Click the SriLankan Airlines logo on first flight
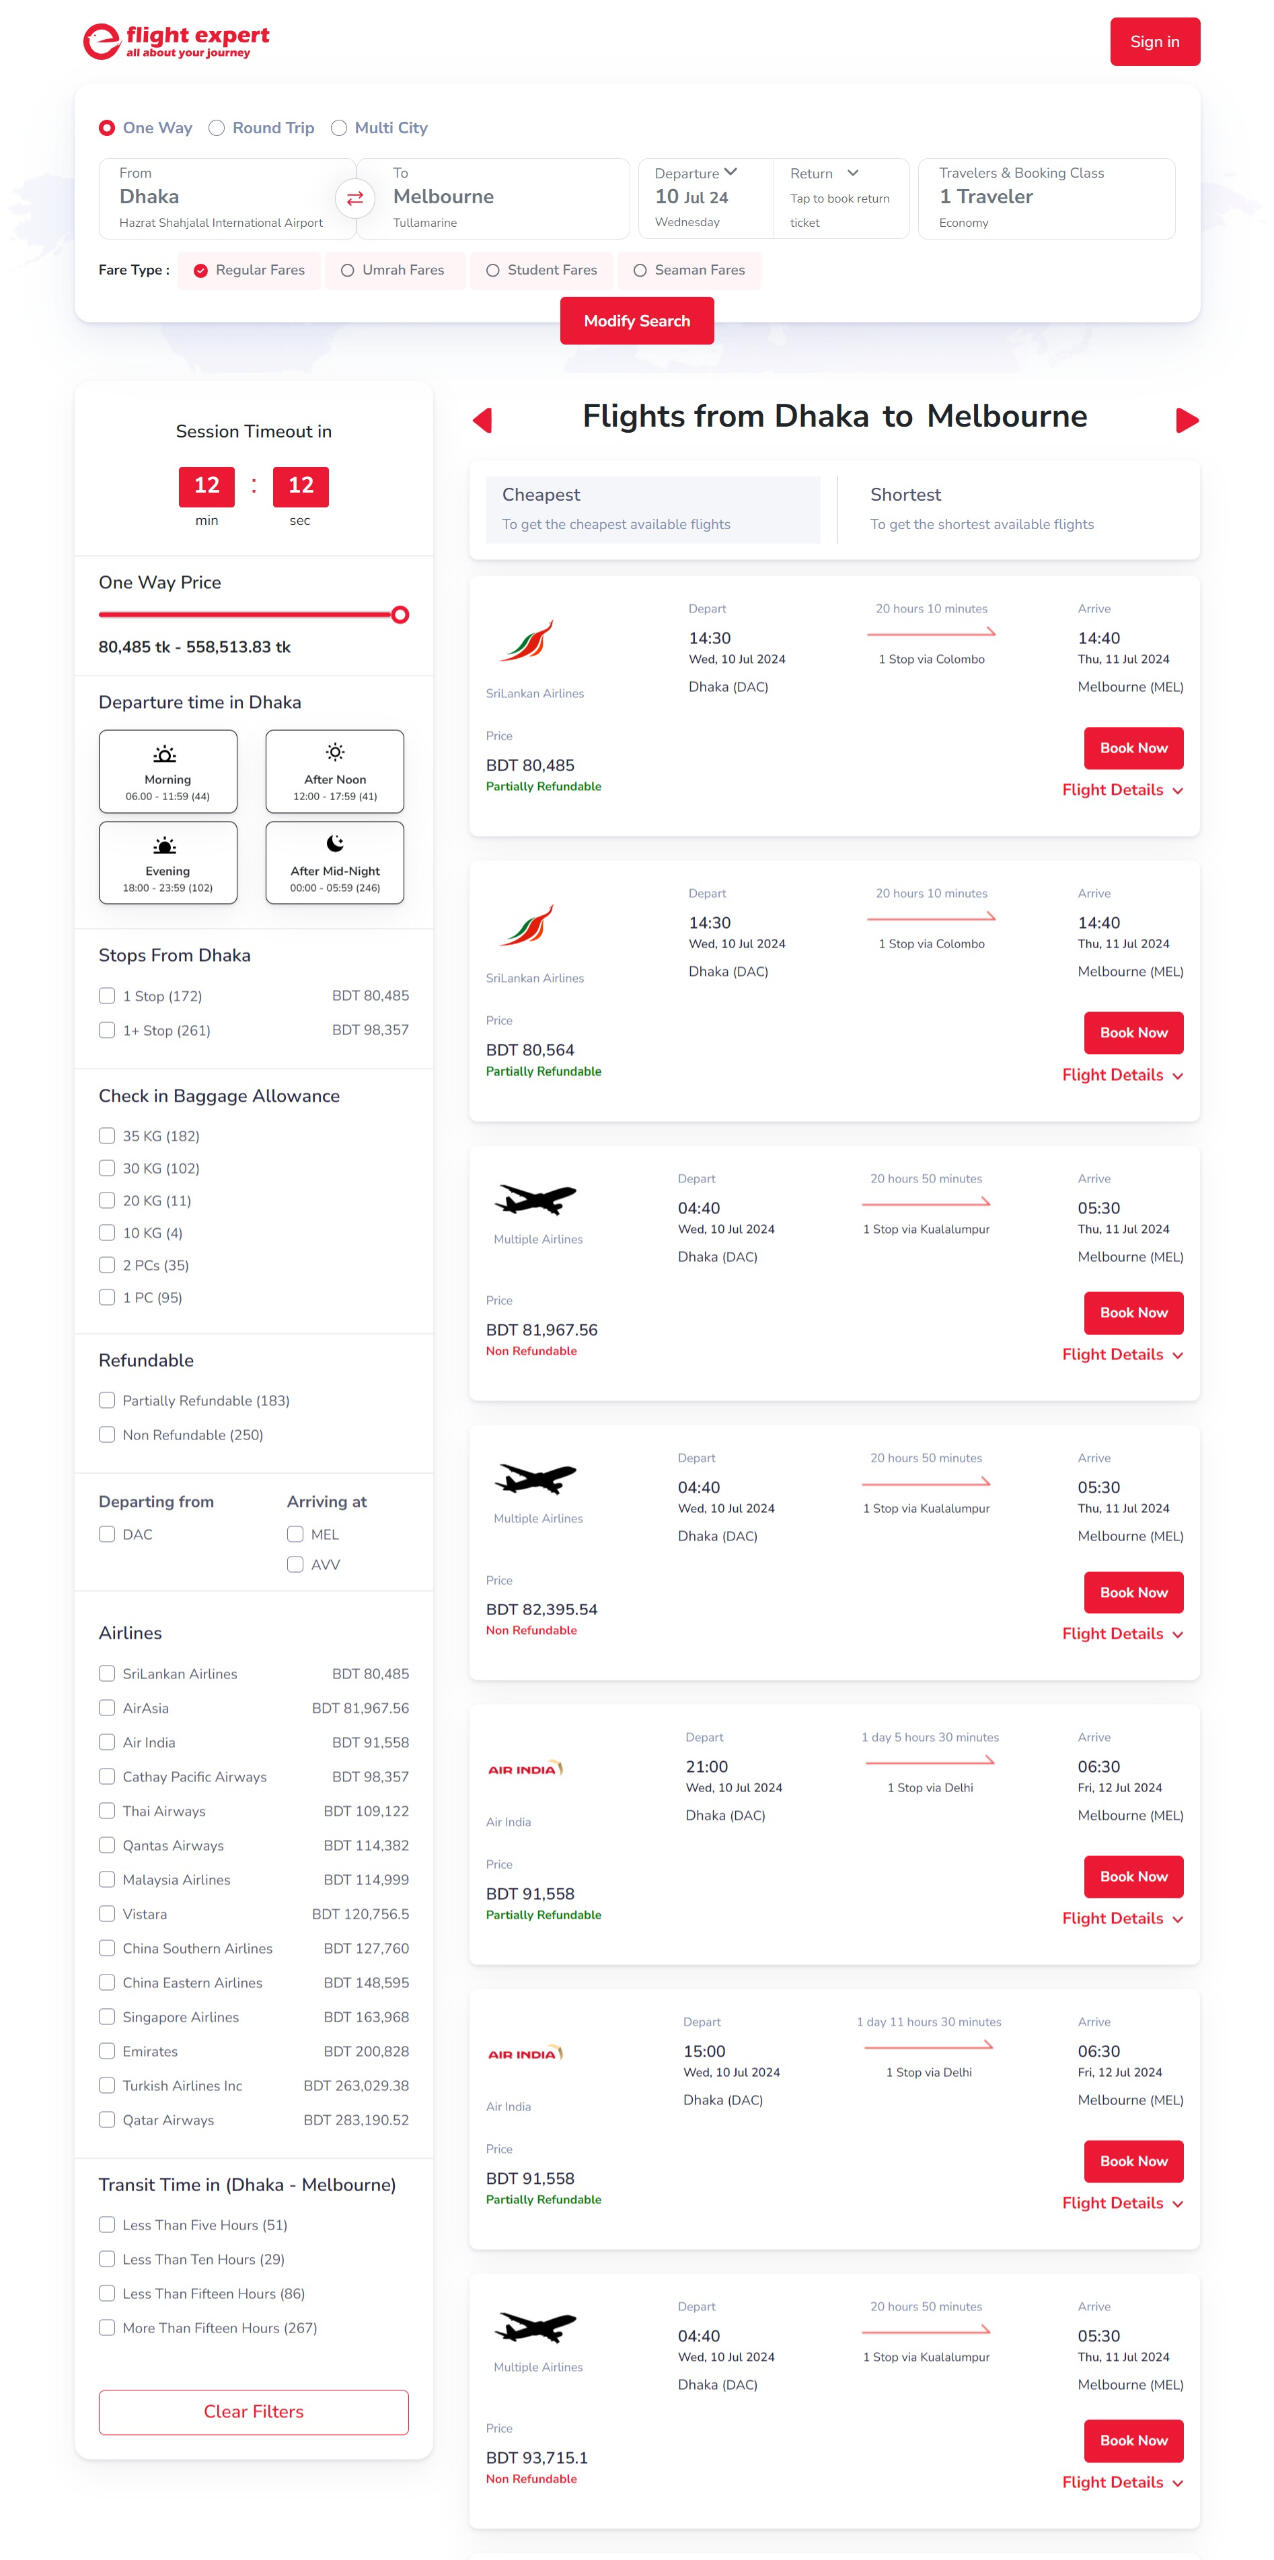Screen dimensions: 1274x2560 (535, 640)
